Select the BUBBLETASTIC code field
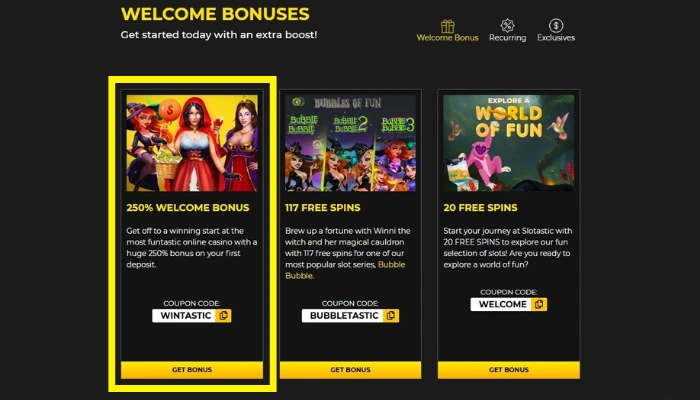The width and height of the screenshot is (700, 400). point(343,316)
